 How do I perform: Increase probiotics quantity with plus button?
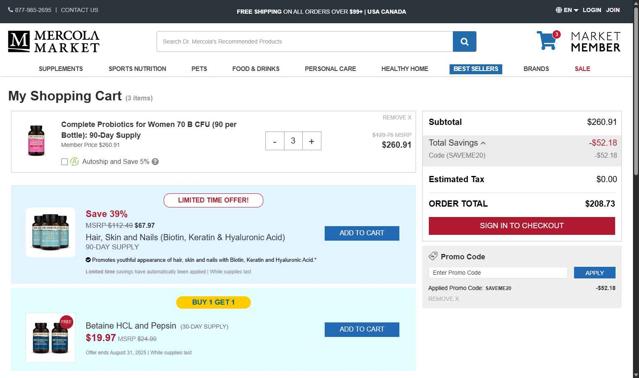coord(312,141)
